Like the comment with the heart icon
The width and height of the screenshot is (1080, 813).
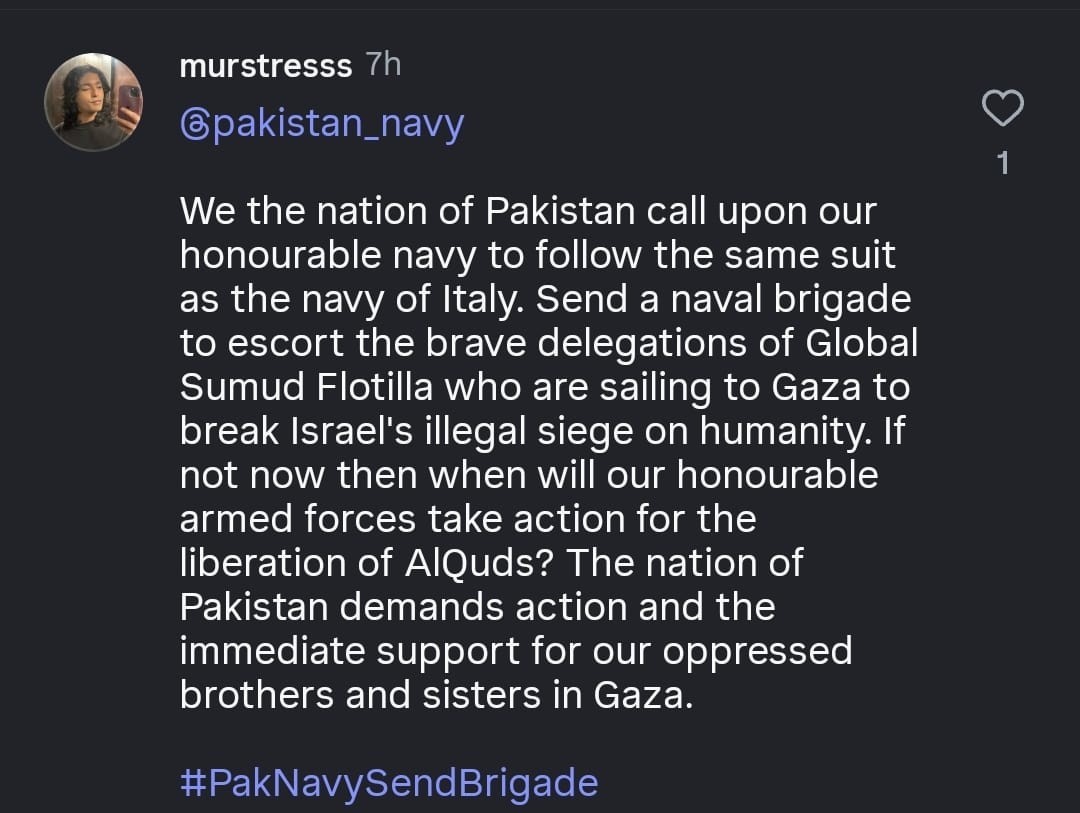point(1004,108)
